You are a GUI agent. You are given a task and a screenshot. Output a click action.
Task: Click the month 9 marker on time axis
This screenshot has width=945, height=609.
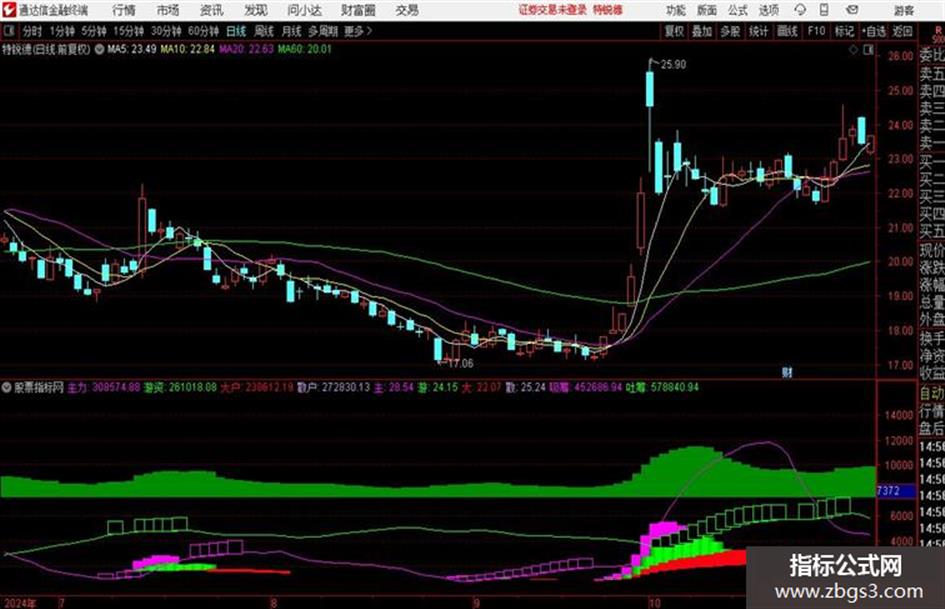click(x=476, y=603)
